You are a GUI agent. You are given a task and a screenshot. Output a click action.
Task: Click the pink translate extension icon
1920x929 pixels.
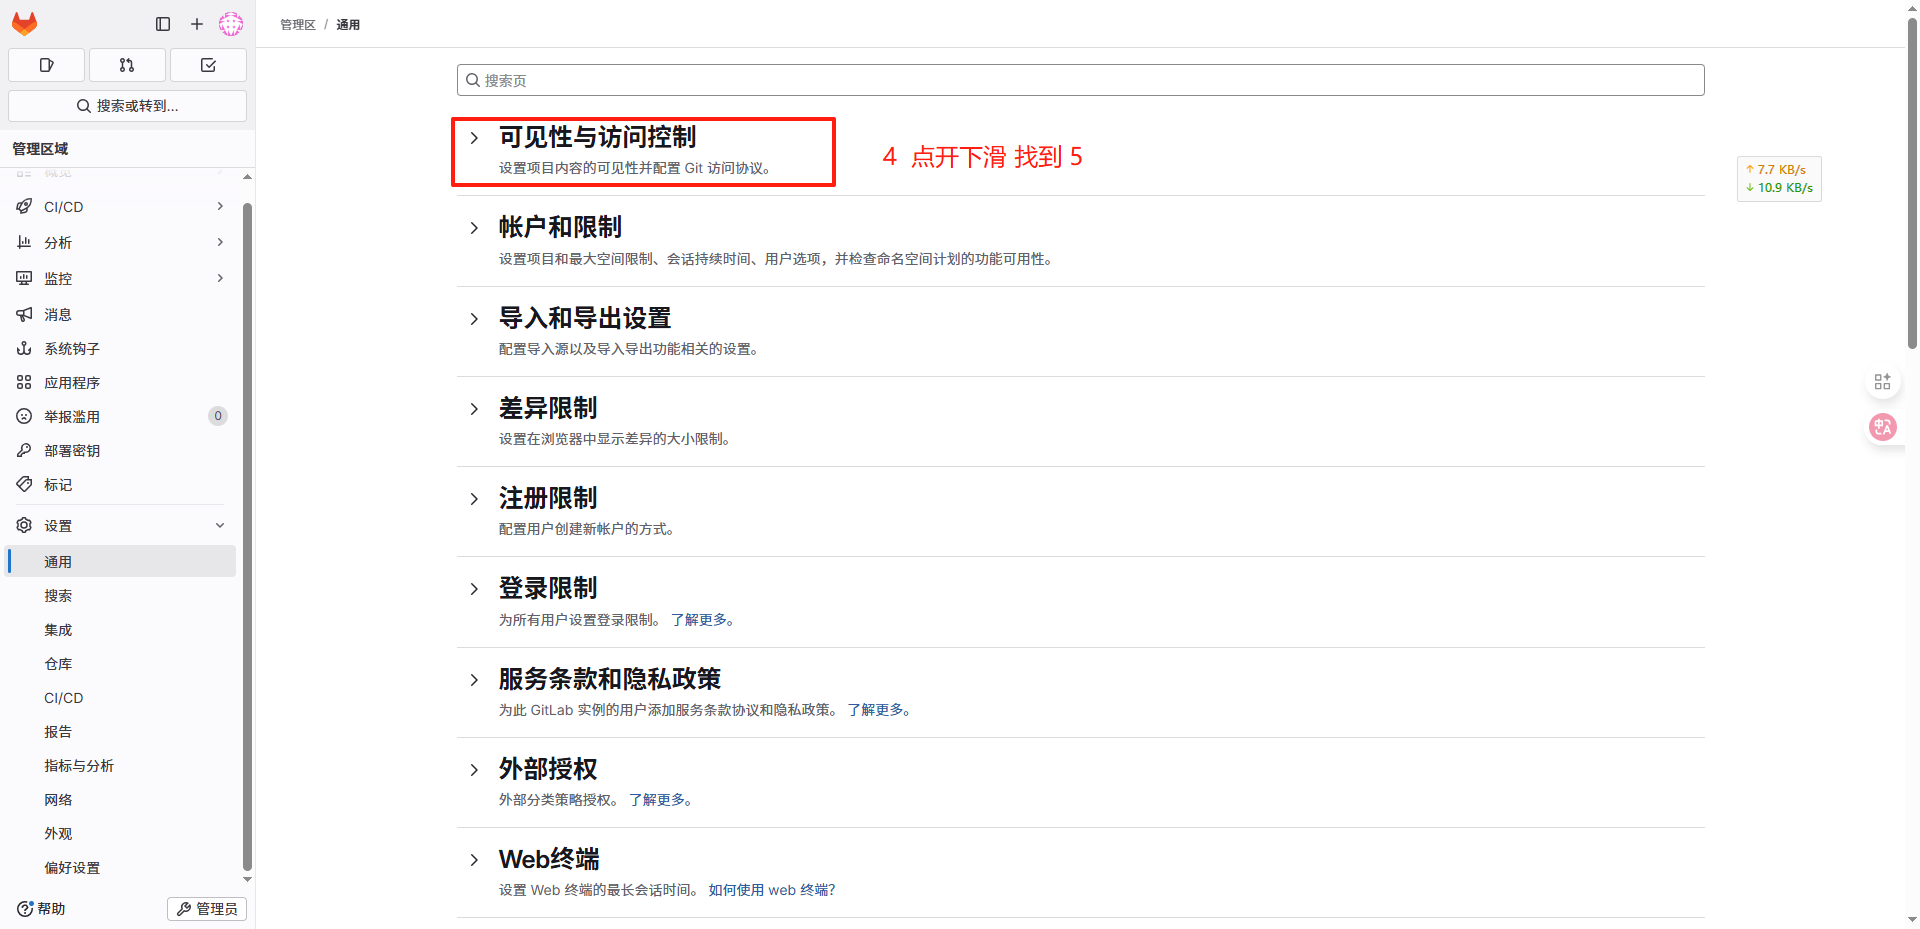tap(1883, 427)
